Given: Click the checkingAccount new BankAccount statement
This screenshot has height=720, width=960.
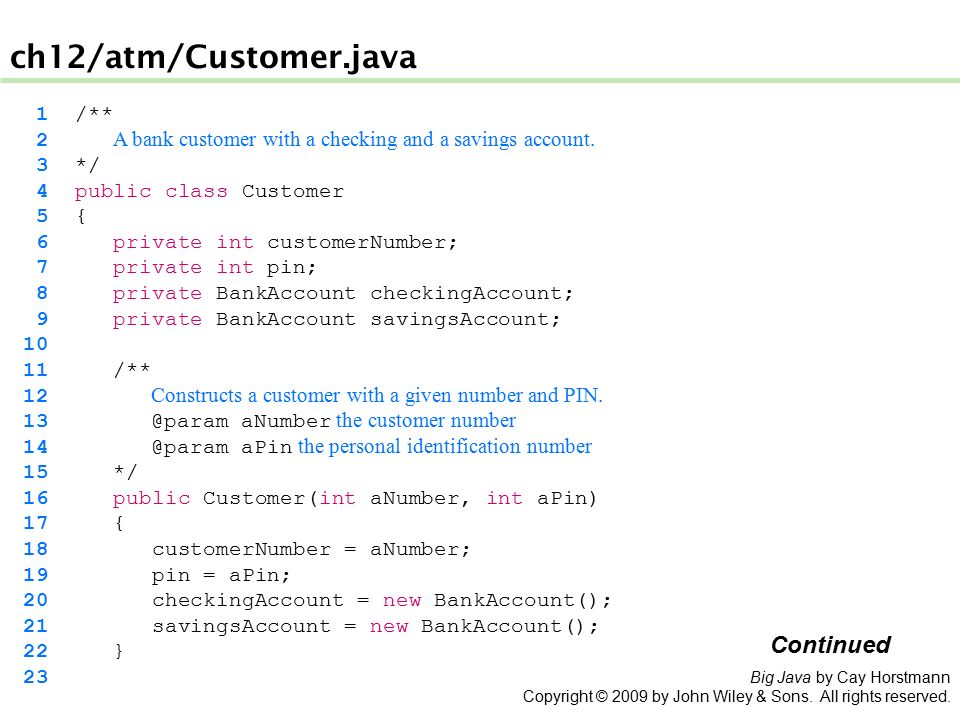Looking at the screenshot, I should [x=381, y=600].
